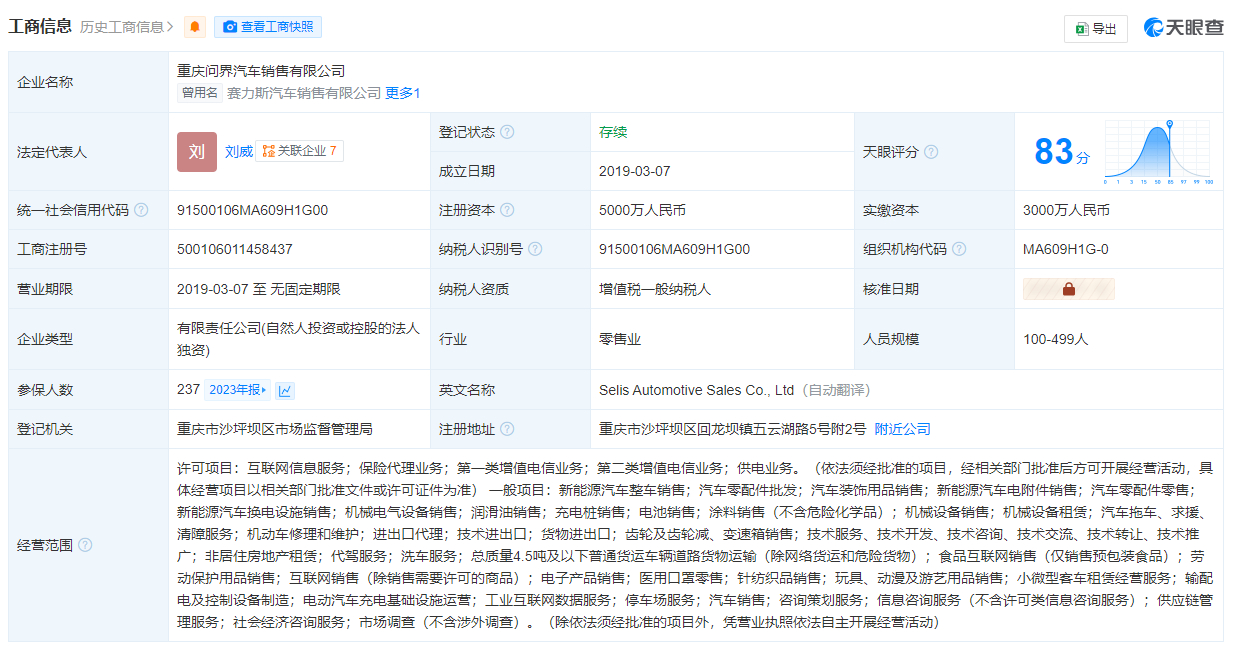The width and height of the screenshot is (1237, 650).
Task: Click the question mark beside 登记状态
Action: pos(507,132)
